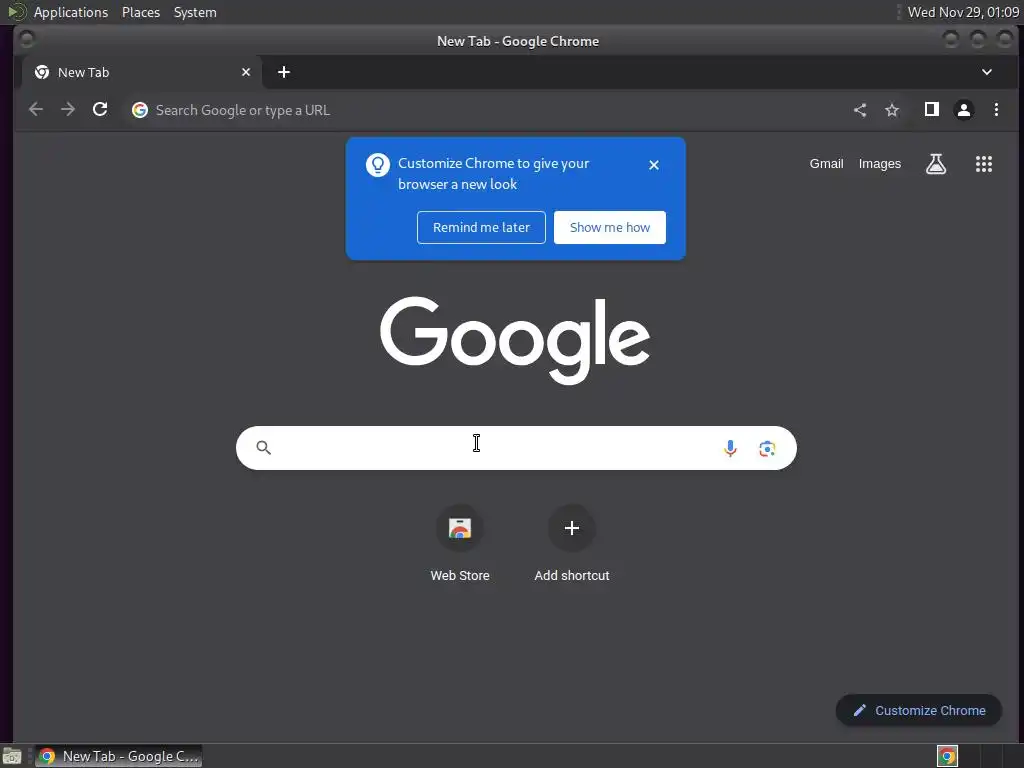Reload the current page
Viewport: 1024px width, 768px height.
(x=100, y=110)
